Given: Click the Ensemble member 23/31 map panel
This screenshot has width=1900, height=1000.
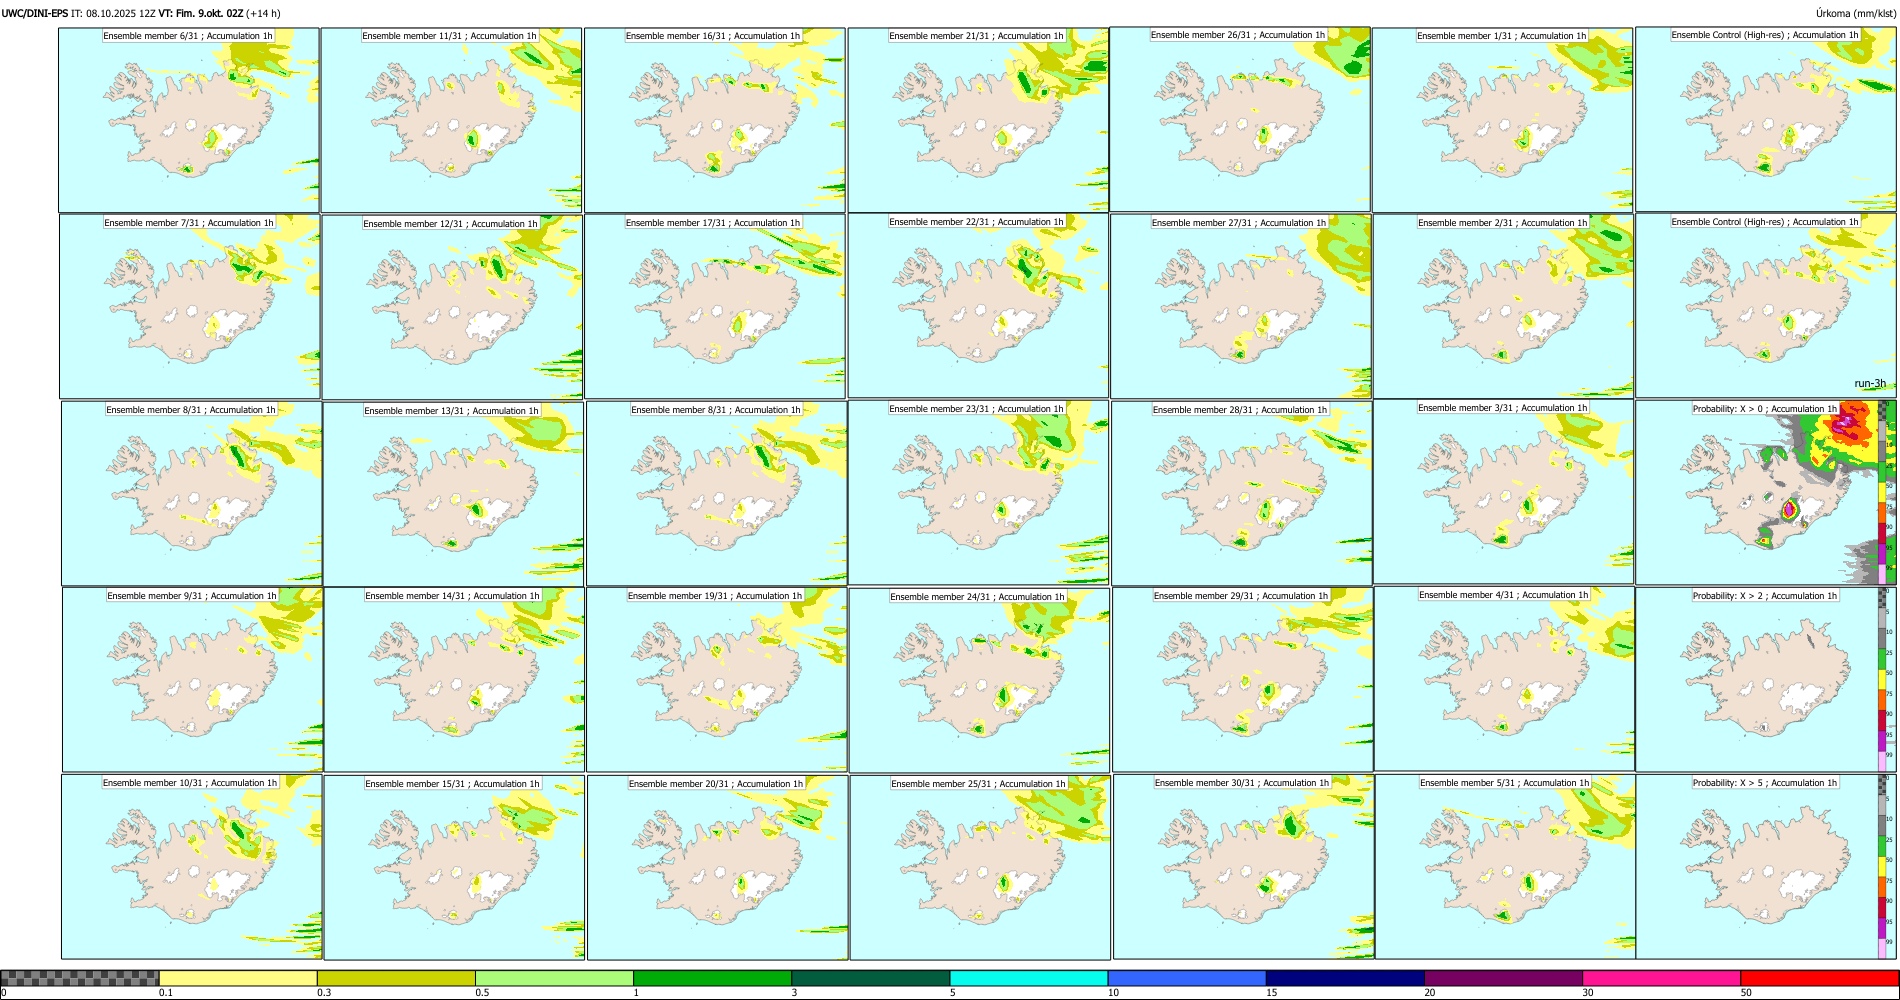Looking at the screenshot, I should (979, 493).
